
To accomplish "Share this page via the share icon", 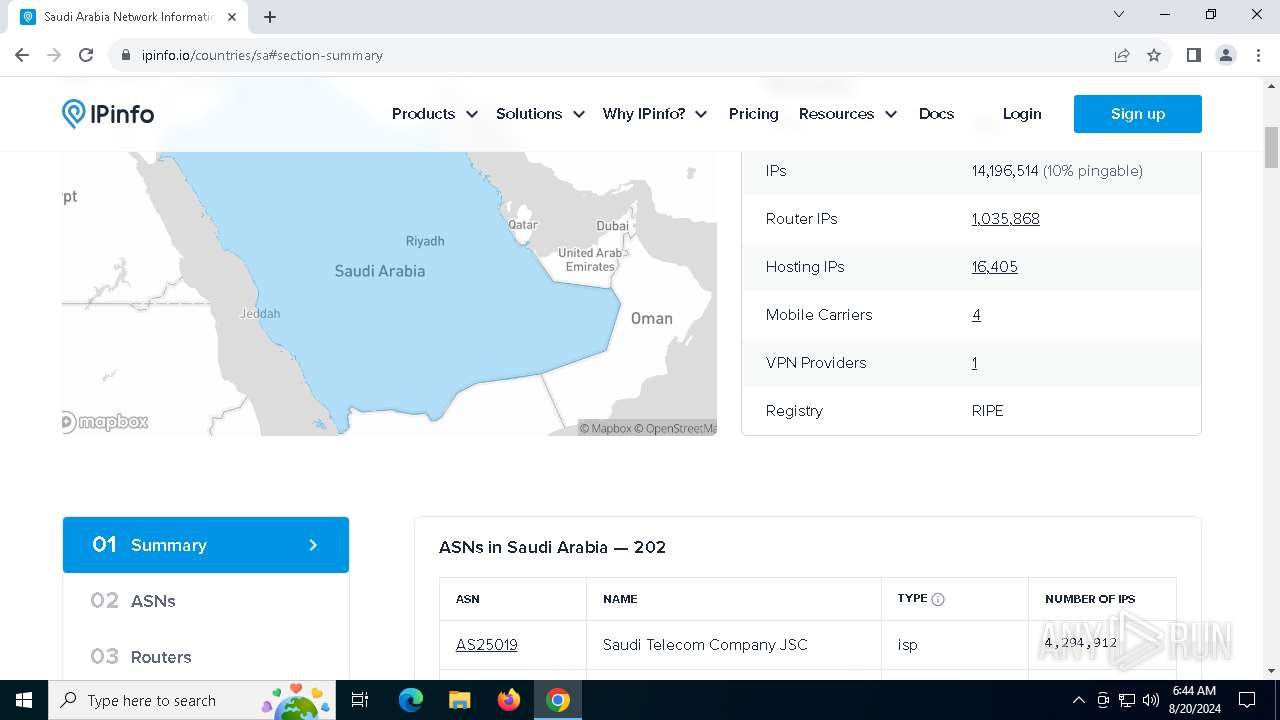I will tap(1122, 55).
